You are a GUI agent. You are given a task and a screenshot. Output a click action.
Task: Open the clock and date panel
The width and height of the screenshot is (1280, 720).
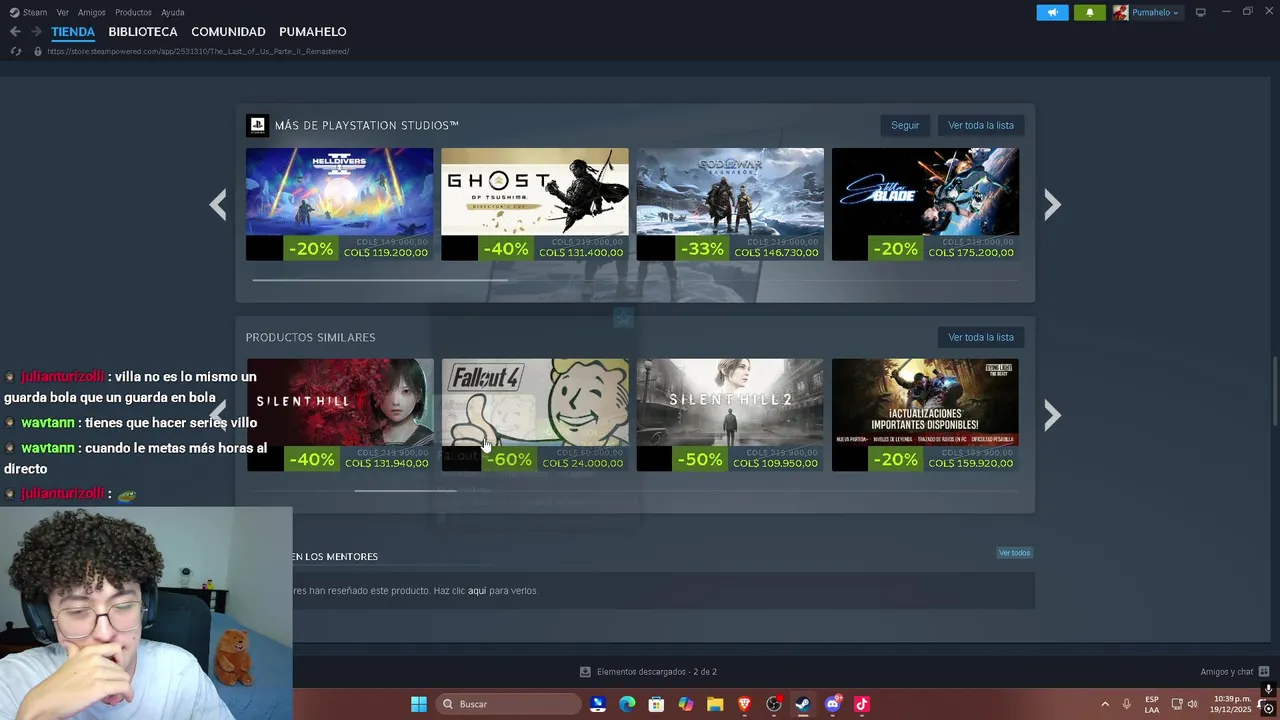[1232, 704]
